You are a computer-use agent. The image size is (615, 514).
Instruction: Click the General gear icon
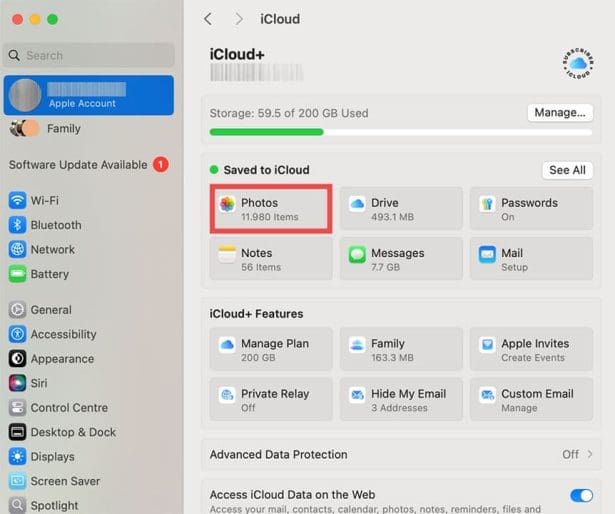(x=17, y=310)
